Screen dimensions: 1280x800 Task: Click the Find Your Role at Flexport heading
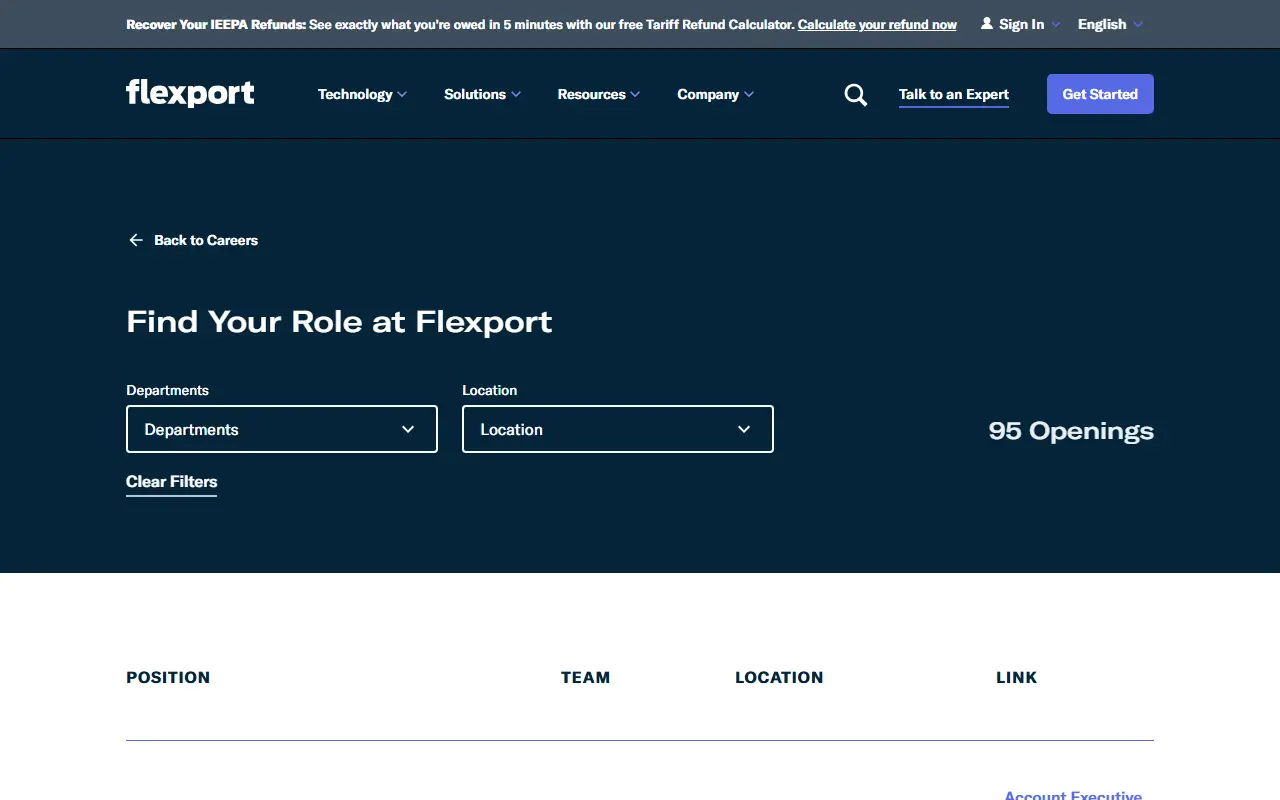coord(339,322)
